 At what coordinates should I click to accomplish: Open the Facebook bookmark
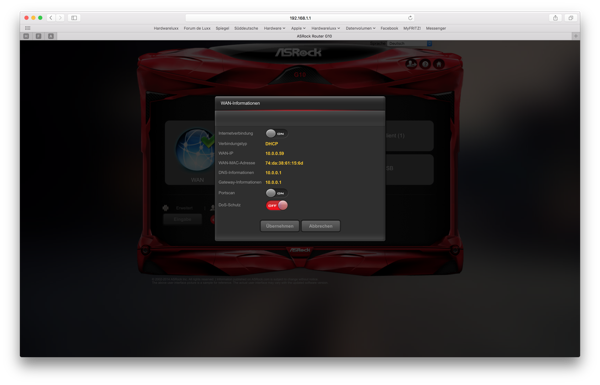(389, 28)
